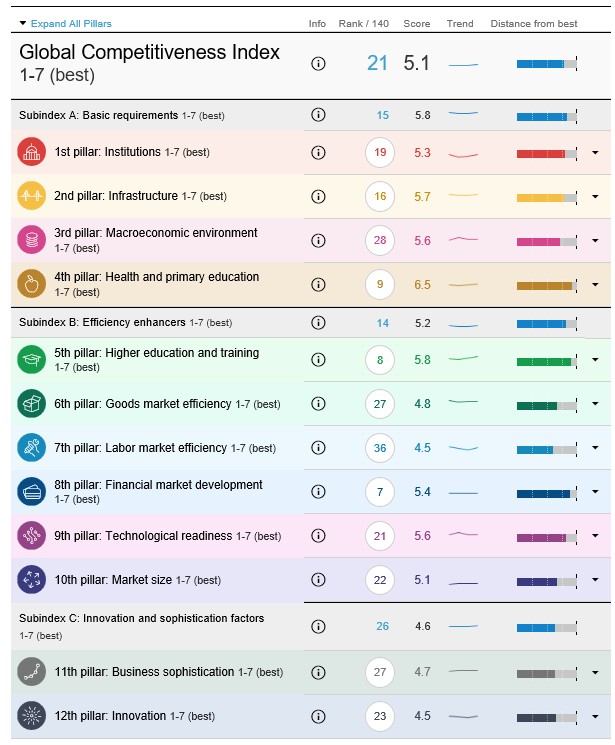Click the Macroeconomic environment coin icon
This screenshot has width=615, height=745.
point(31,240)
